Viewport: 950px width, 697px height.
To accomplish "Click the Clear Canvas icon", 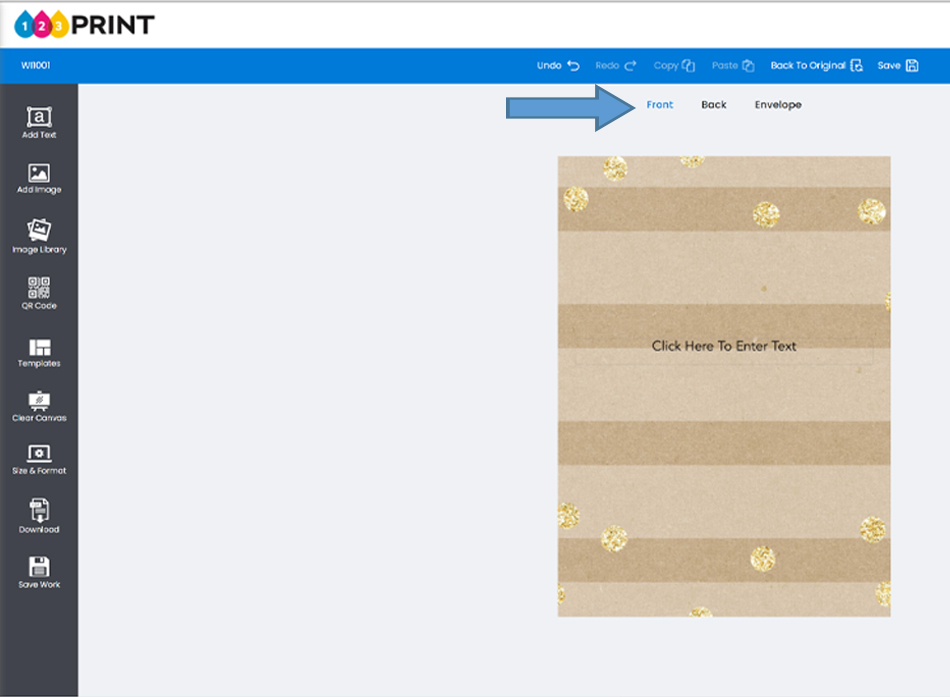I will 39,406.
